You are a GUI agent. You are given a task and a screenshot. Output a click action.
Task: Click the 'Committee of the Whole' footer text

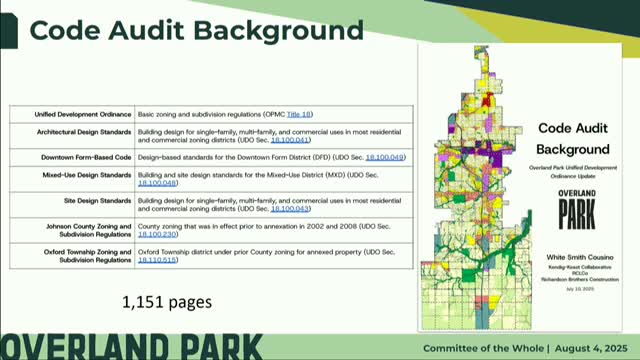pyautogui.click(x=483, y=349)
